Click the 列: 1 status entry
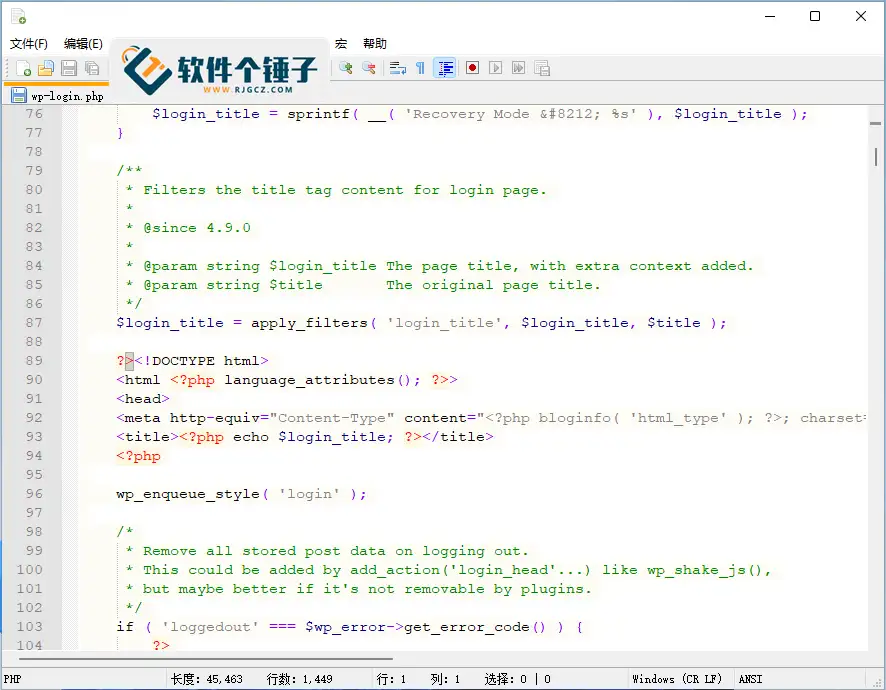This screenshot has height=690, width=886. [445, 679]
